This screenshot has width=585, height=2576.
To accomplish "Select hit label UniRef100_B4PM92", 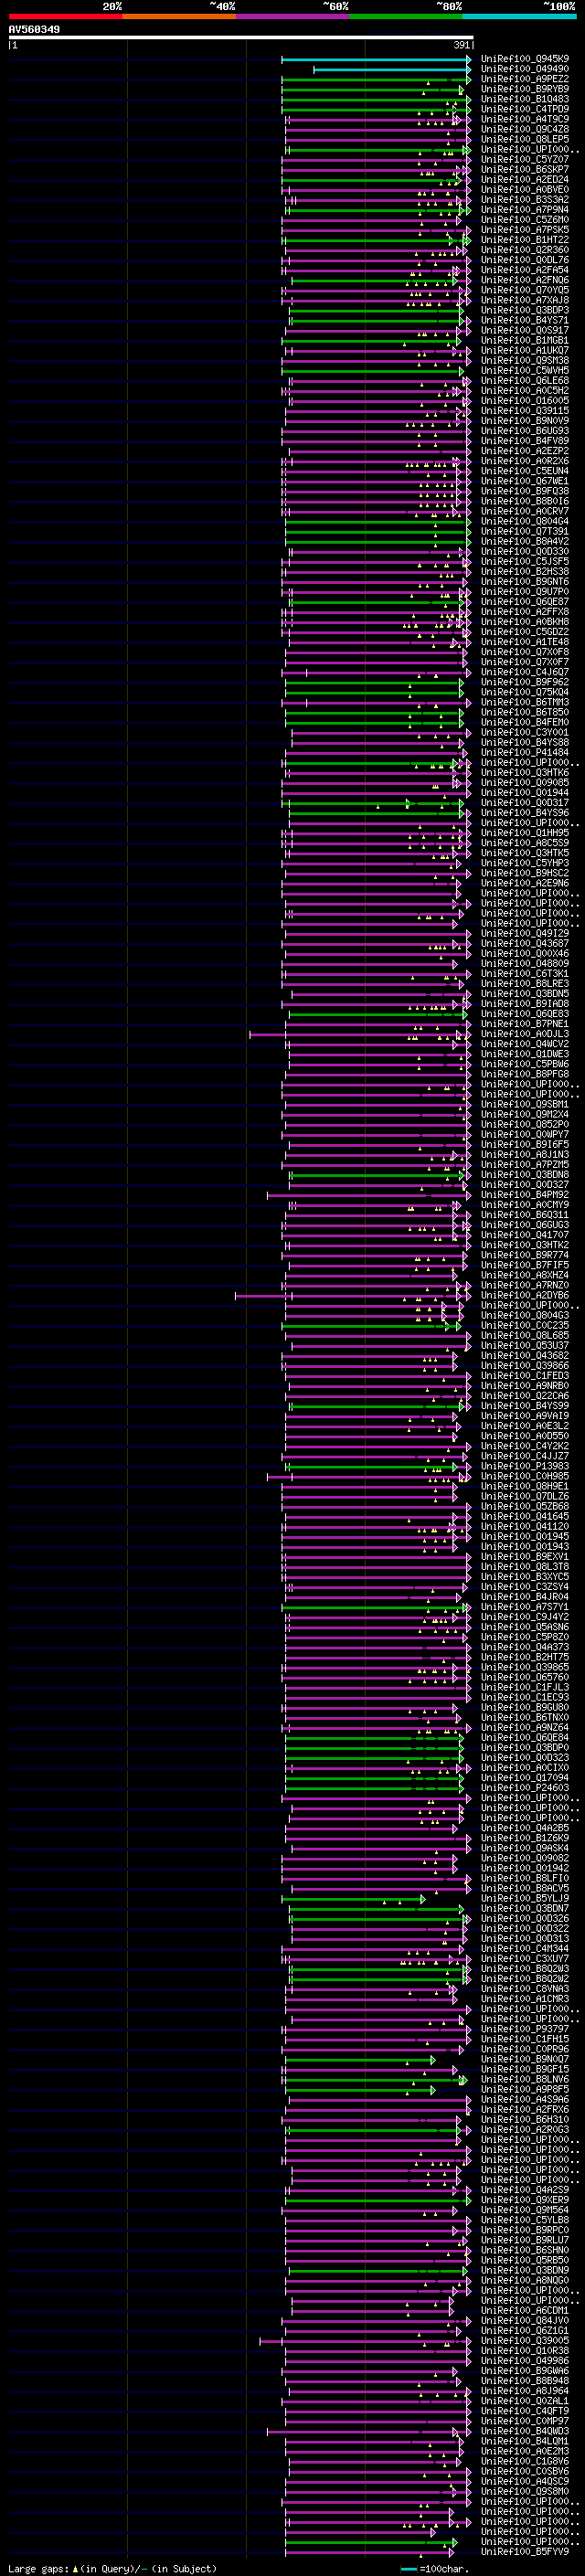I will click(x=525, y=1195).
